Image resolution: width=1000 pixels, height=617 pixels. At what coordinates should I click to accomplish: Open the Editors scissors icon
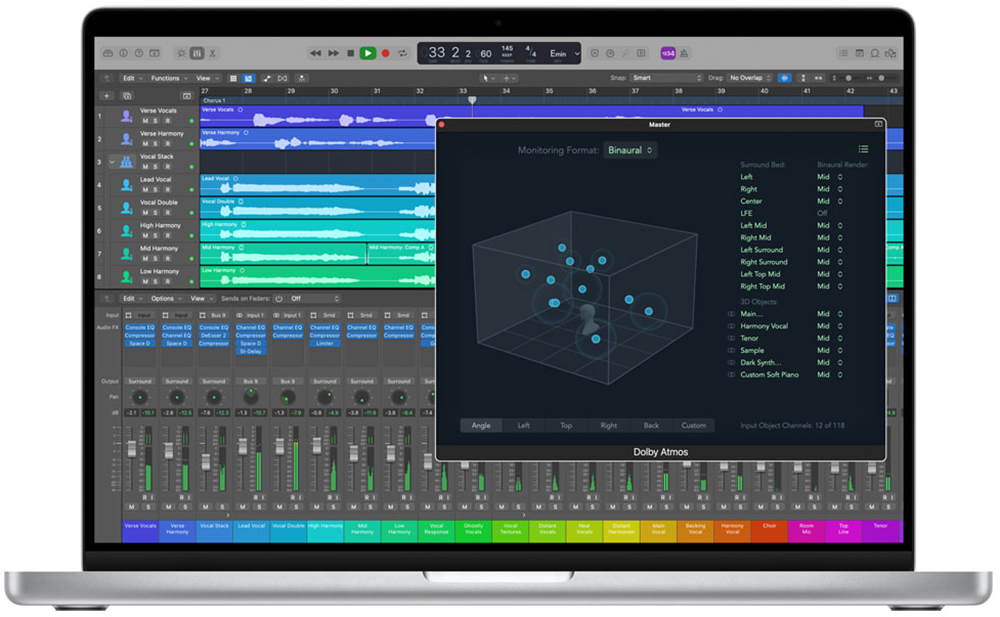point(212,54)
